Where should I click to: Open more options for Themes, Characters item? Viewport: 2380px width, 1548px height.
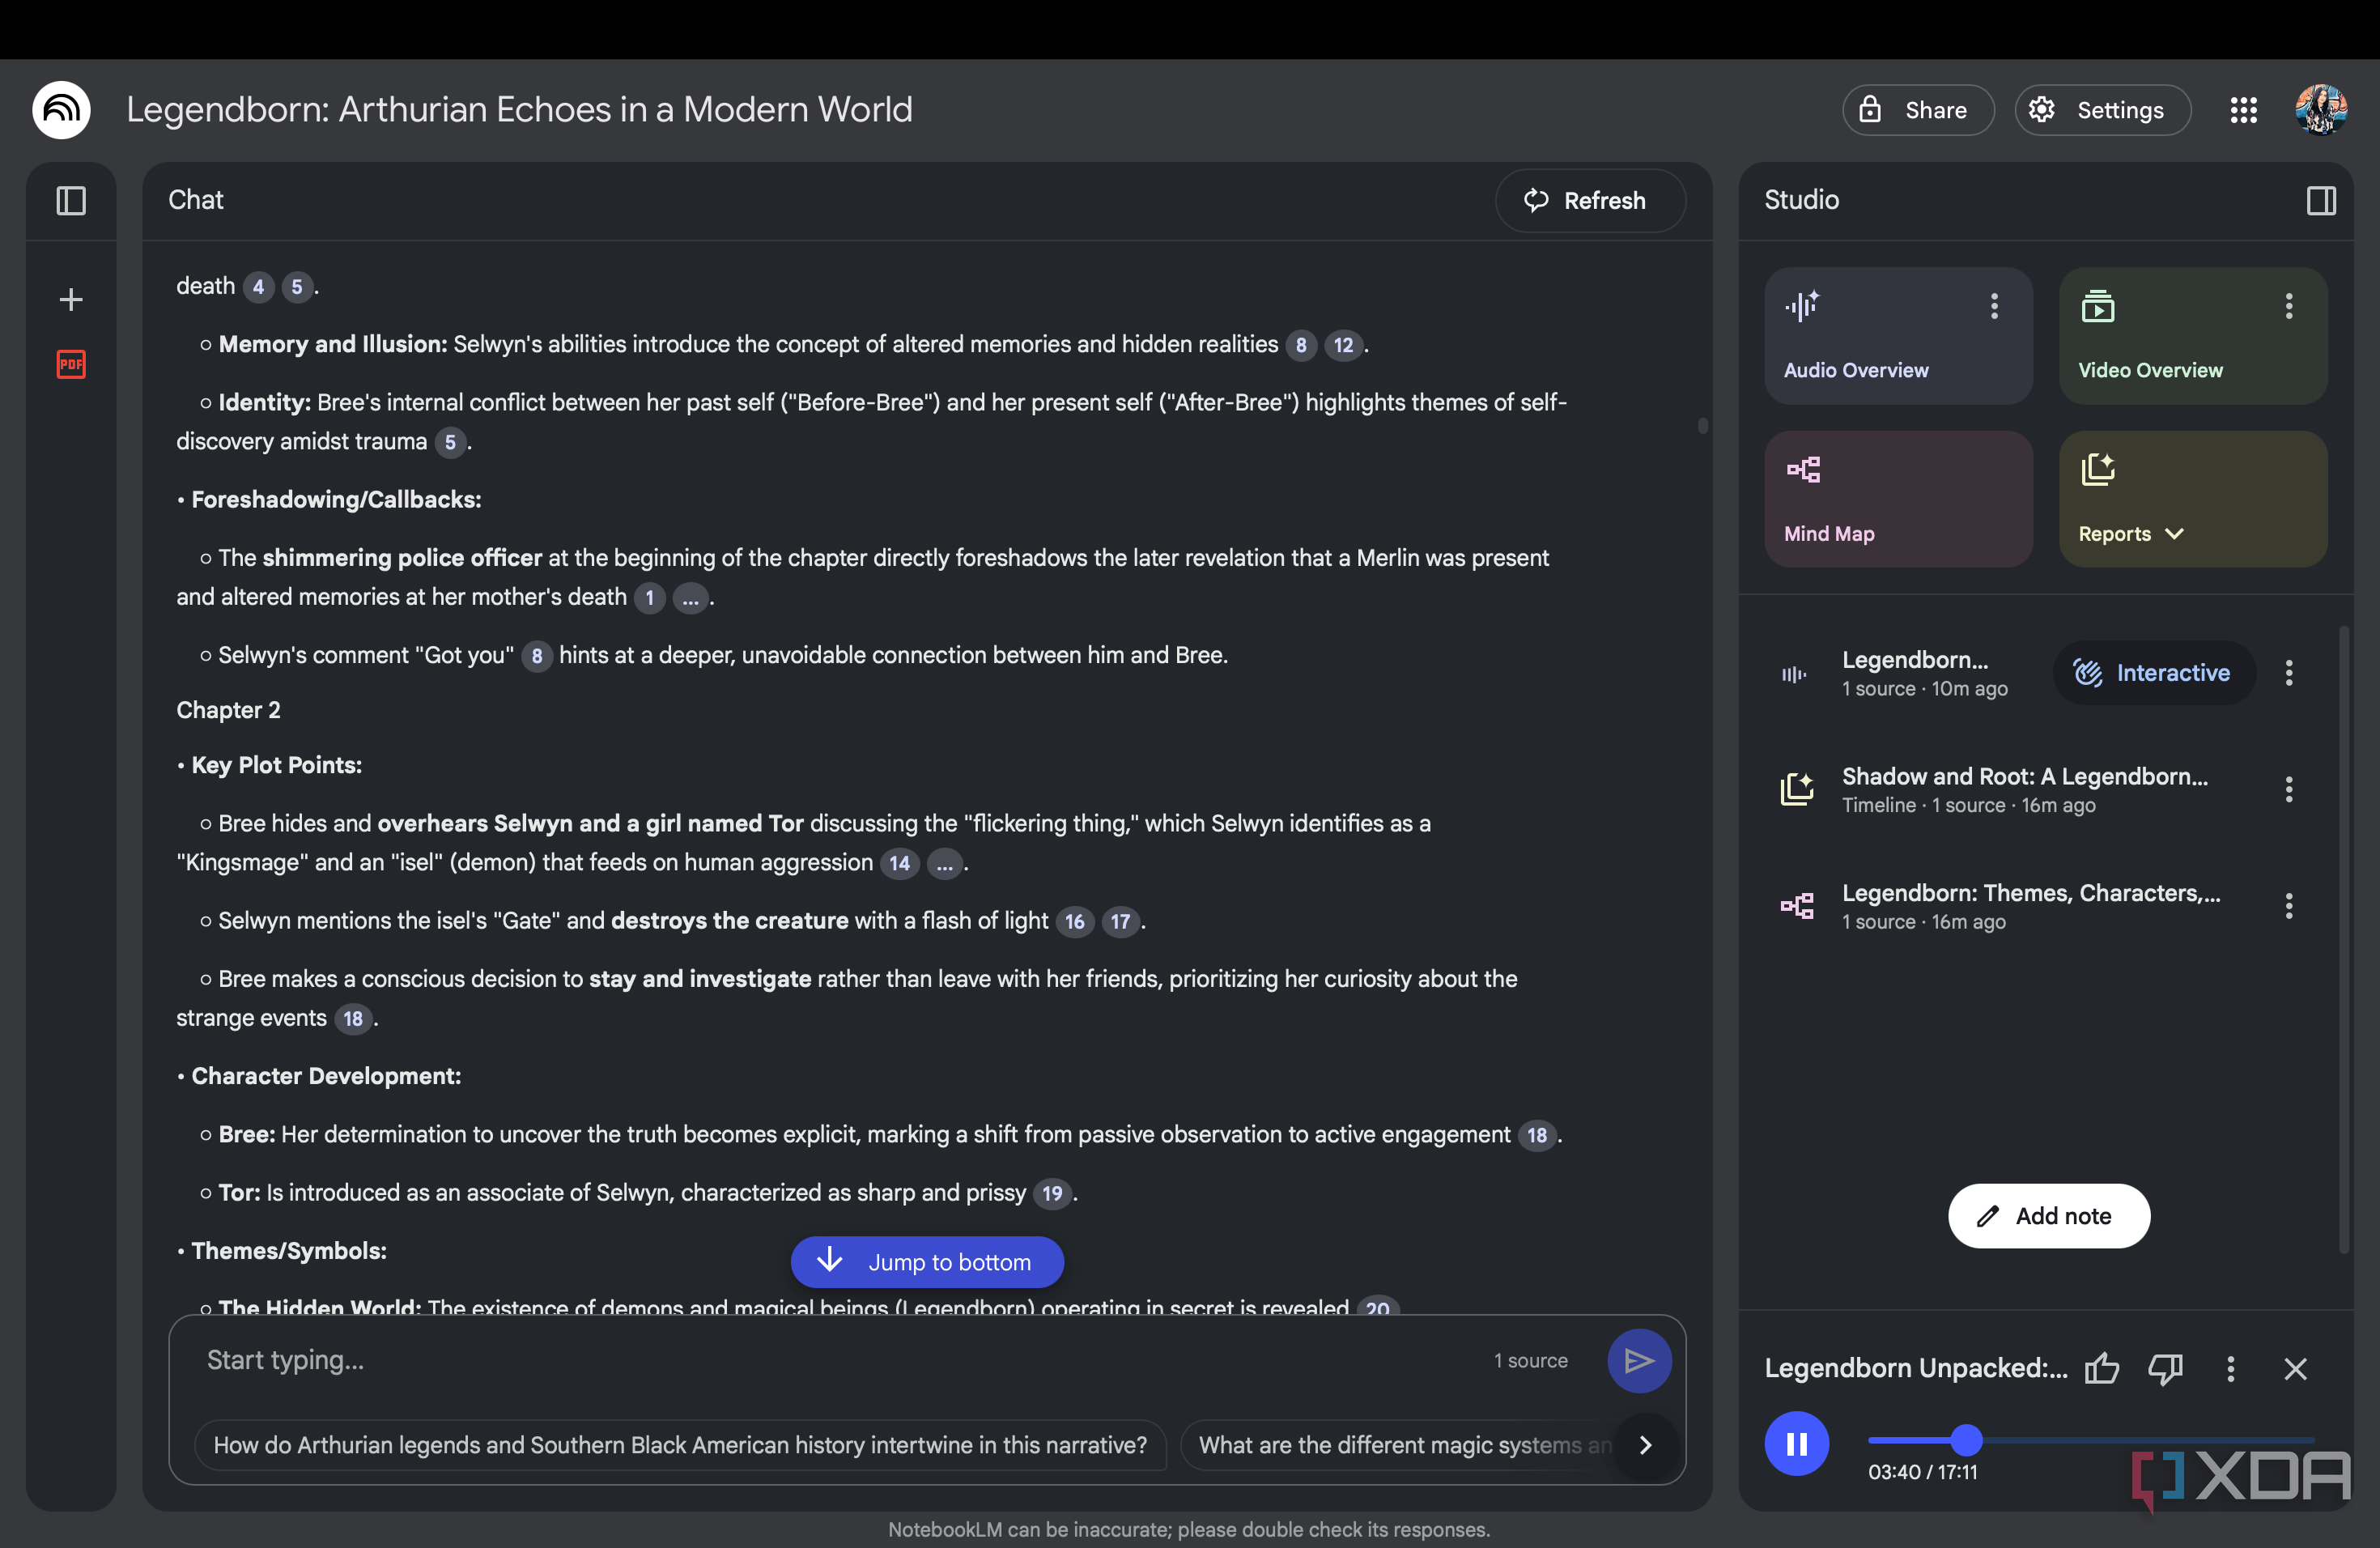[x=2288, y=906]
